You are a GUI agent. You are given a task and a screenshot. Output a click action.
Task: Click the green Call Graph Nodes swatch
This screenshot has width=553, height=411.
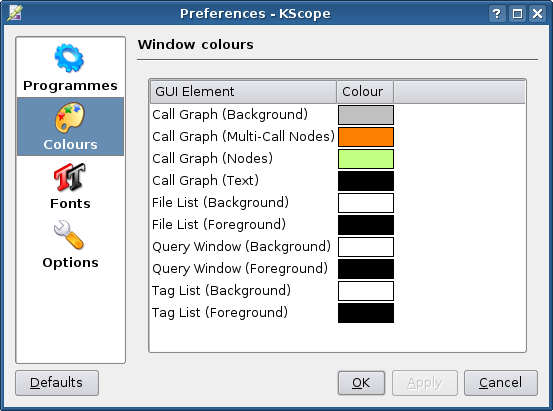[x=366, y=159]
